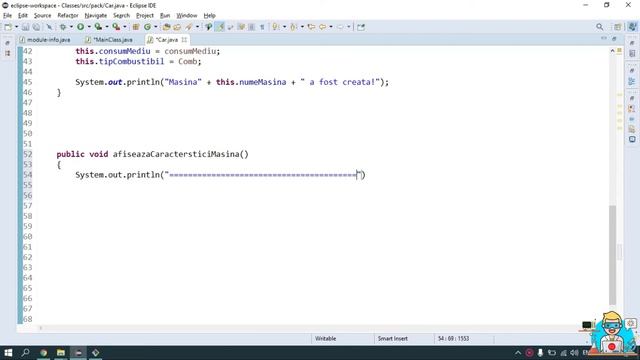Click the Back navigation arrow icon

[322, 27]
